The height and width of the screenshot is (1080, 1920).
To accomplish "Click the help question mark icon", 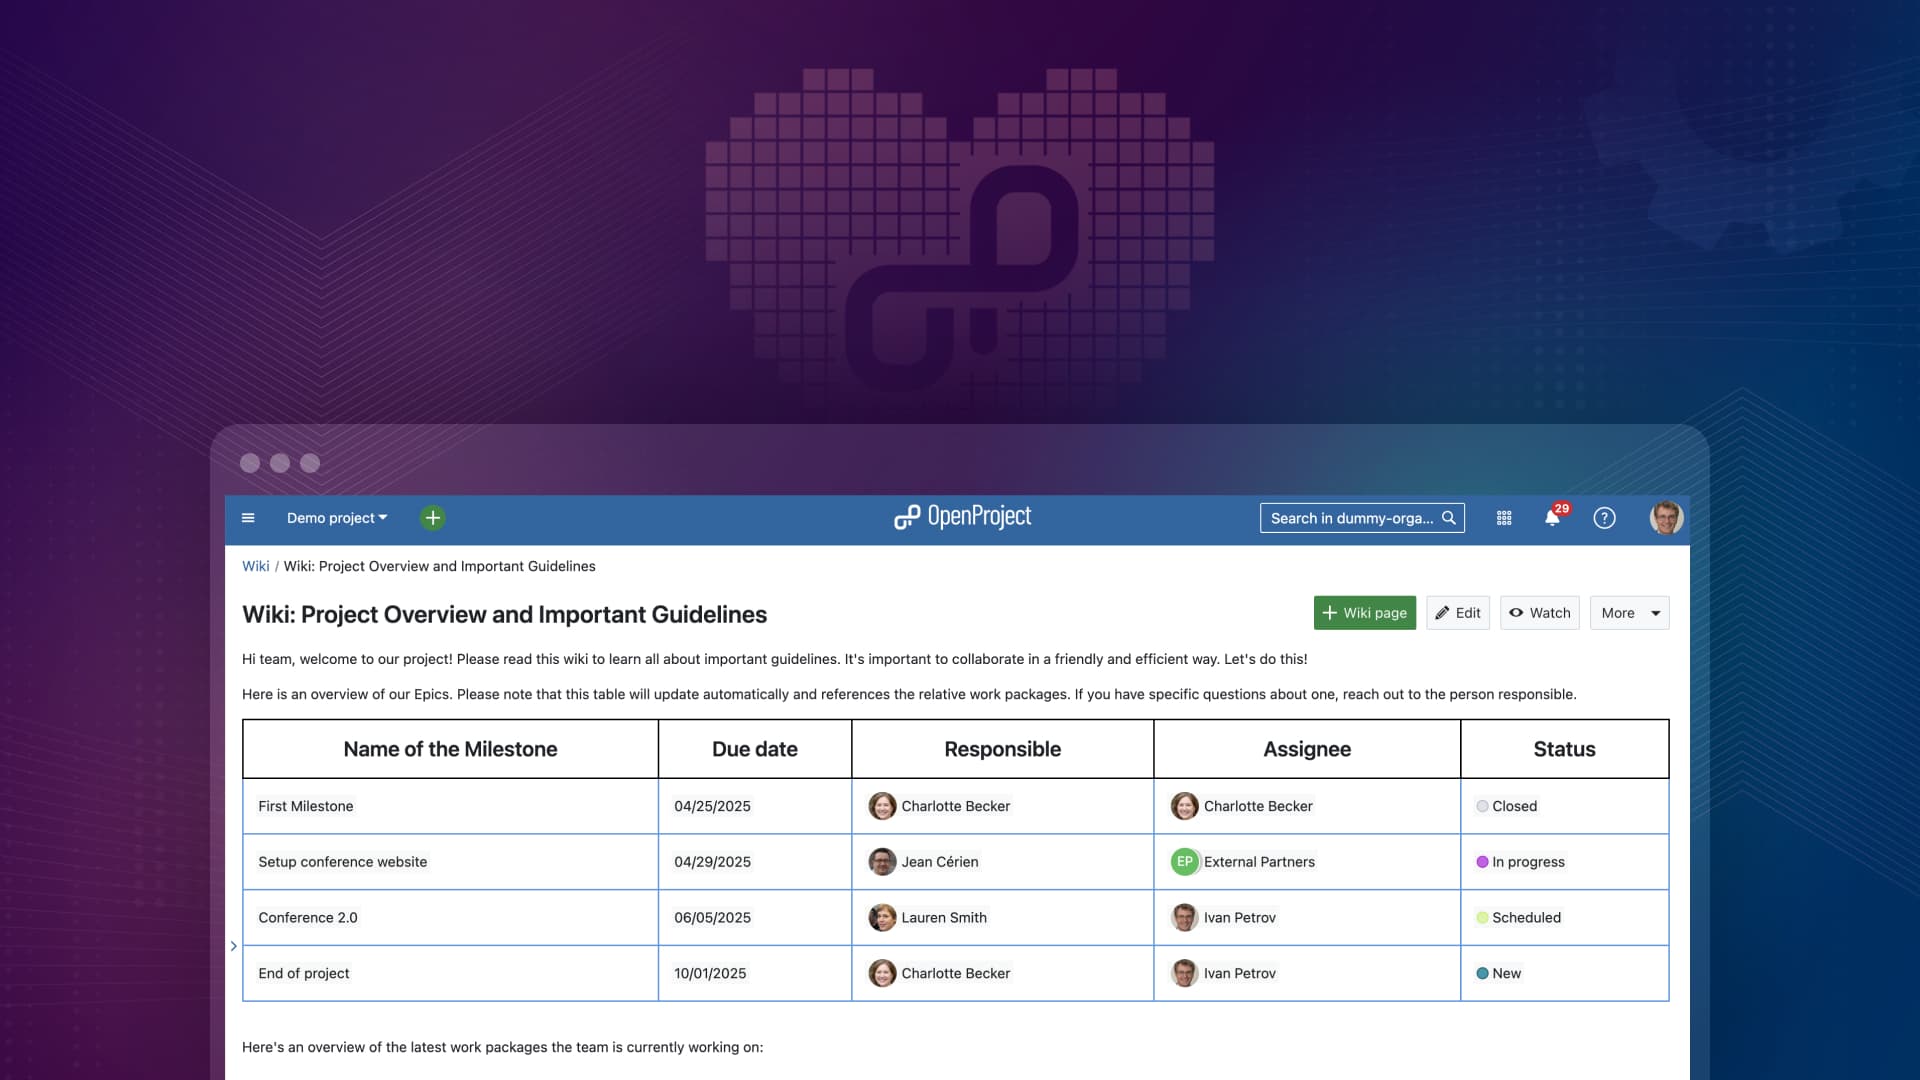I will click(x=1604, y=517).
